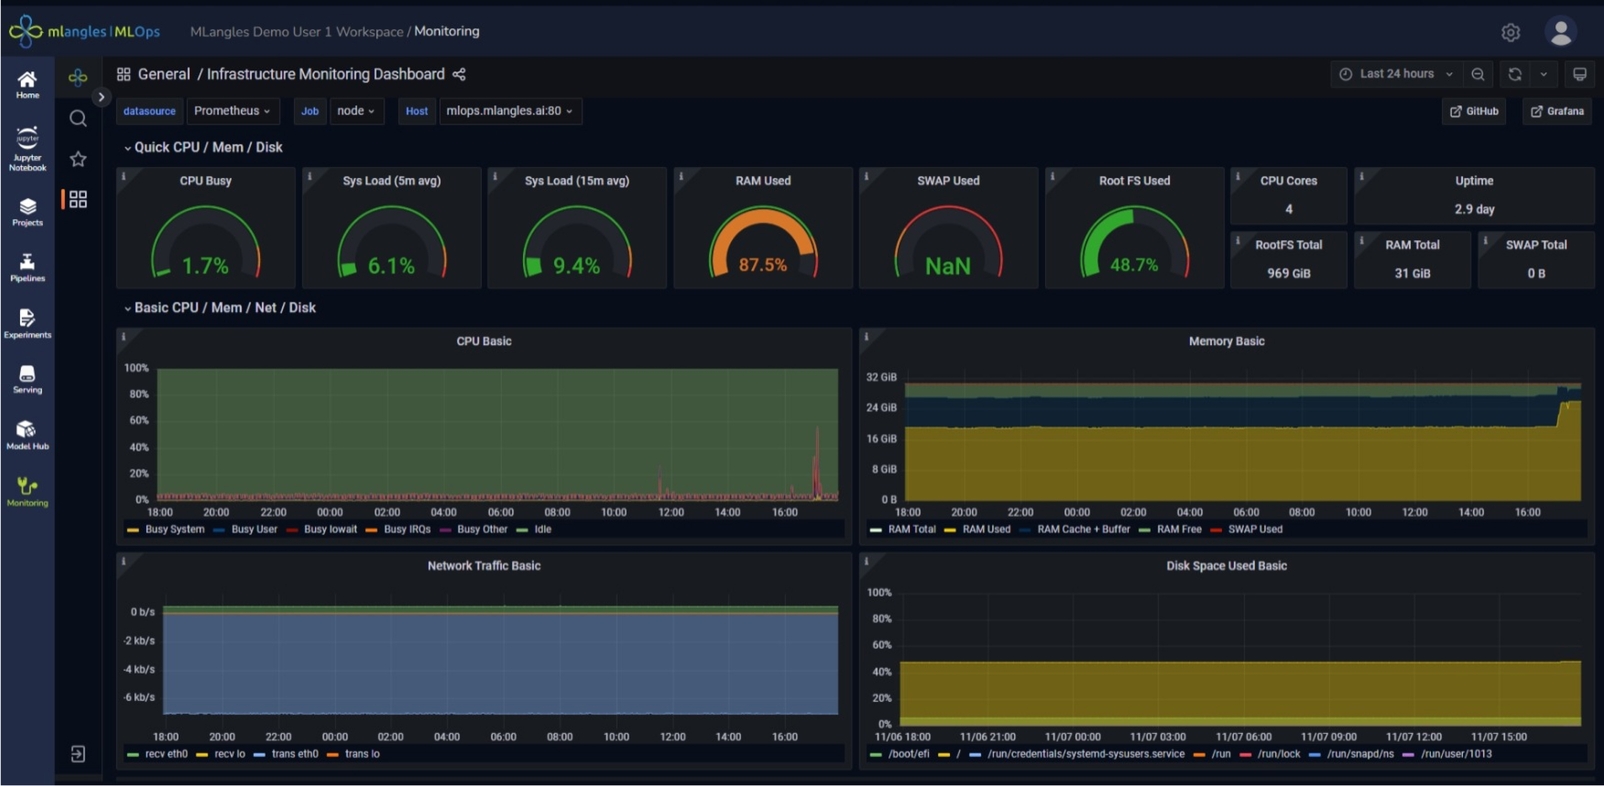Click the Grafana link button
Viewport: 1604px width, 786px height.
(x=1557, y=111)
